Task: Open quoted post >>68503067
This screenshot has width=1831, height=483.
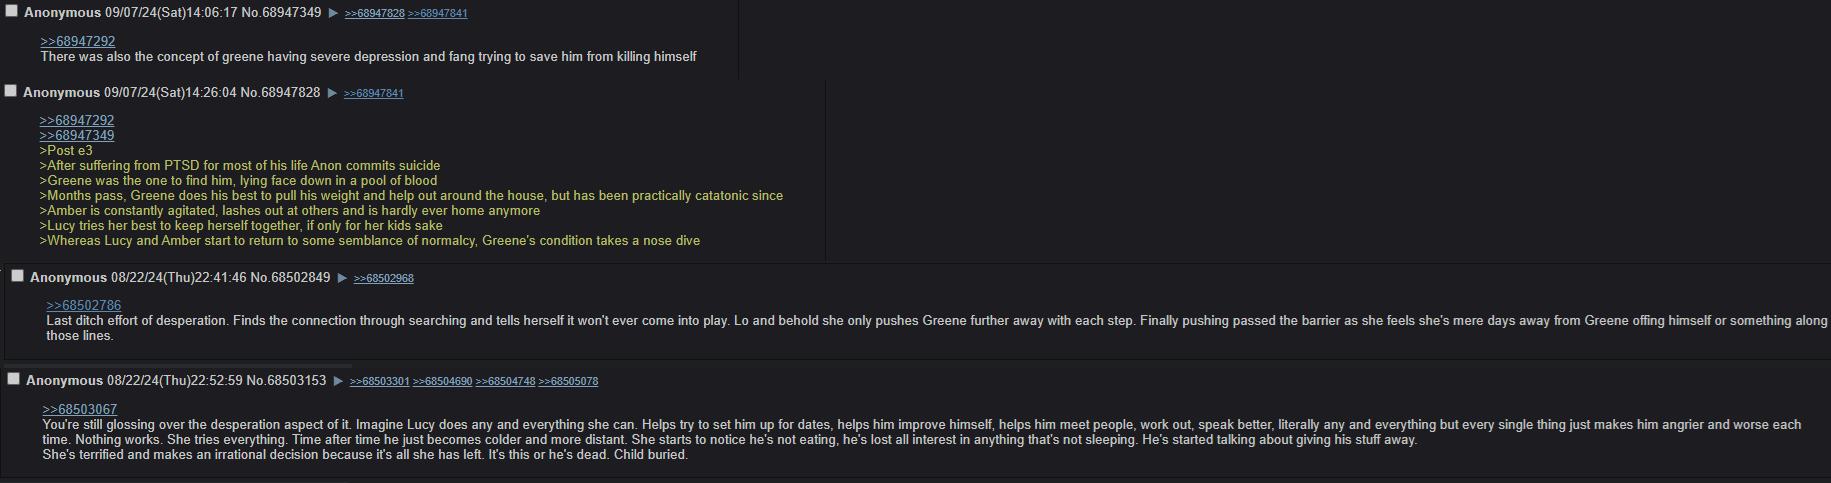Action: 80,409
